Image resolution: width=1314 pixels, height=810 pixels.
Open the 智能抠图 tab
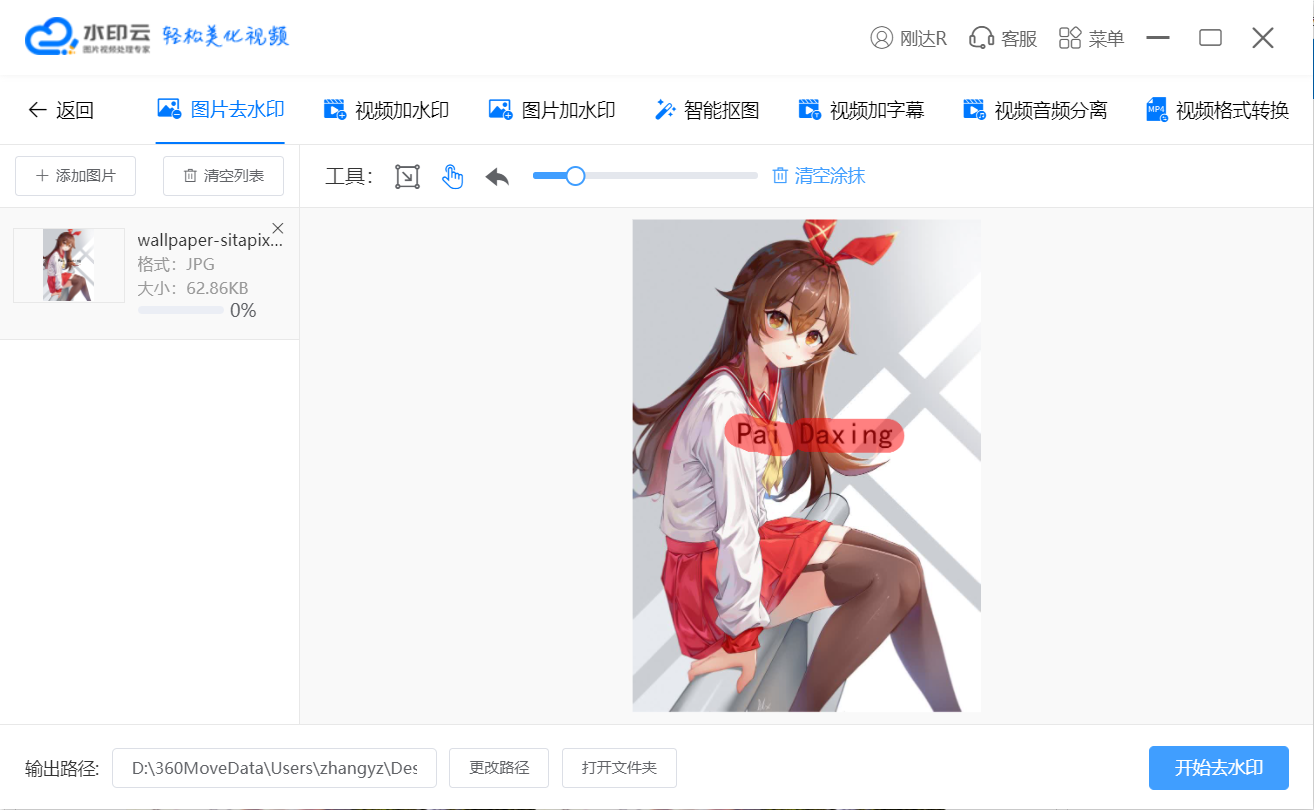click(x=707, y=110)
